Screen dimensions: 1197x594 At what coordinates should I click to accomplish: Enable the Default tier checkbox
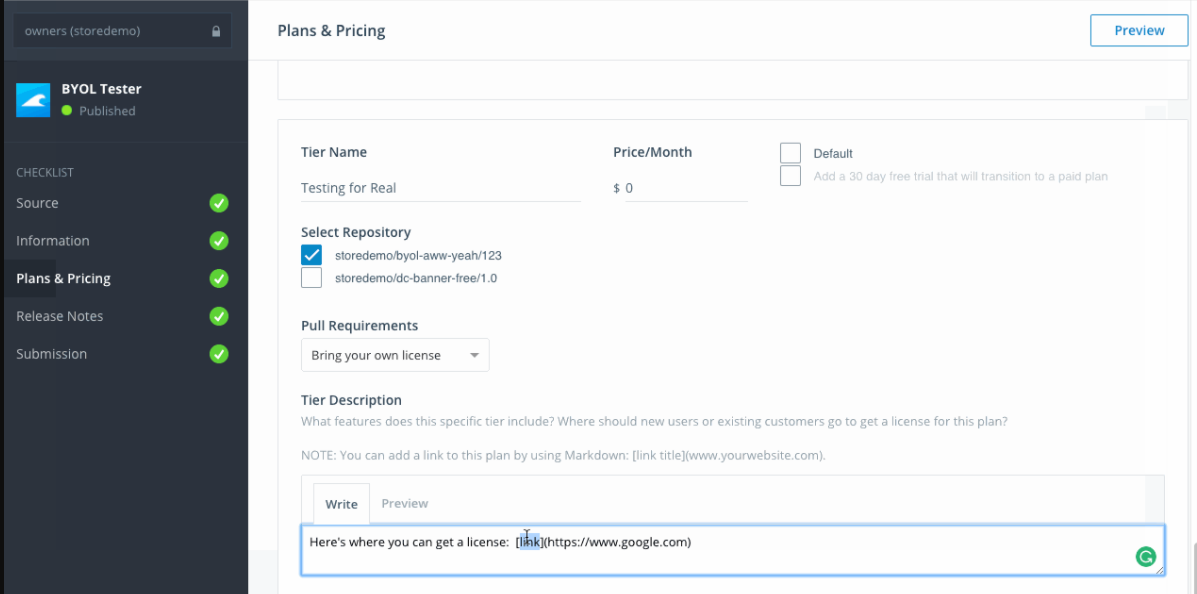coord(791,153)
